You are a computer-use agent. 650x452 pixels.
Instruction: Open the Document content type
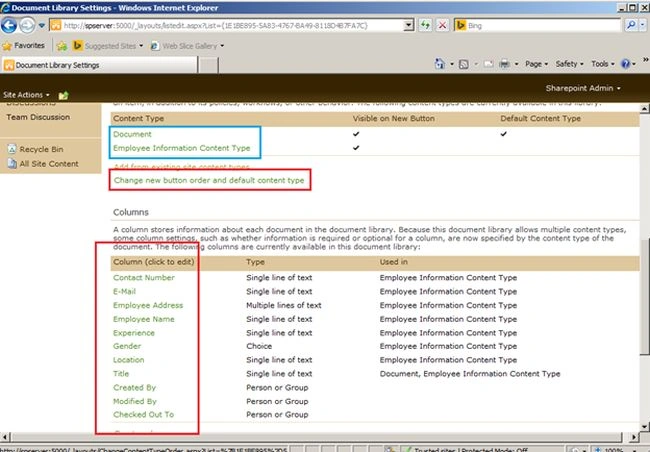132,134
